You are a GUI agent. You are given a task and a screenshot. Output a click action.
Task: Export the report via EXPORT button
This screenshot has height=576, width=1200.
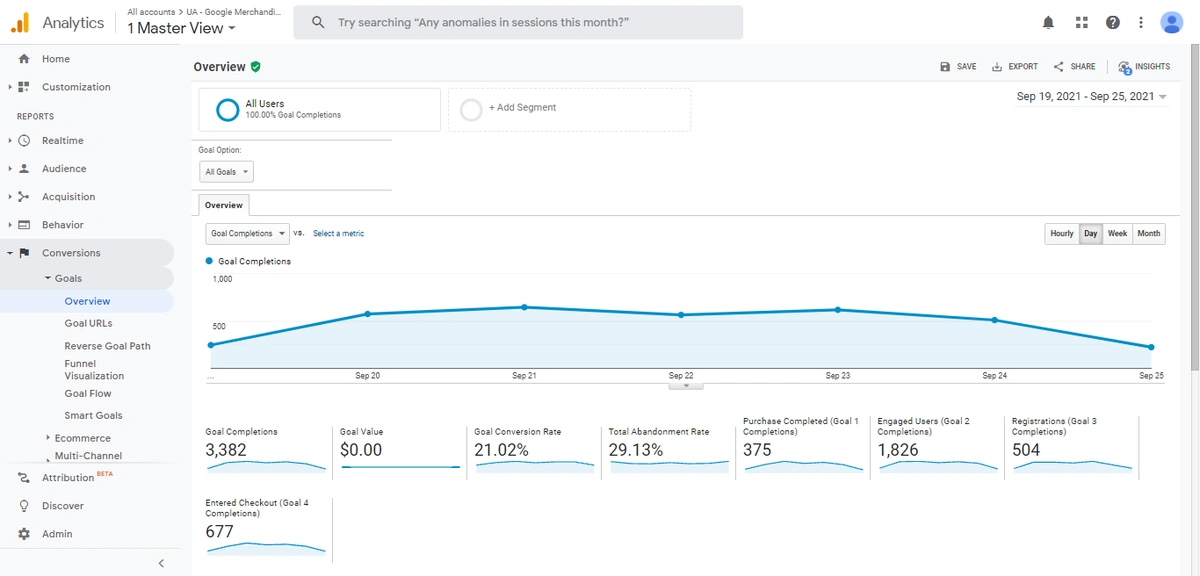[1015, 67]
